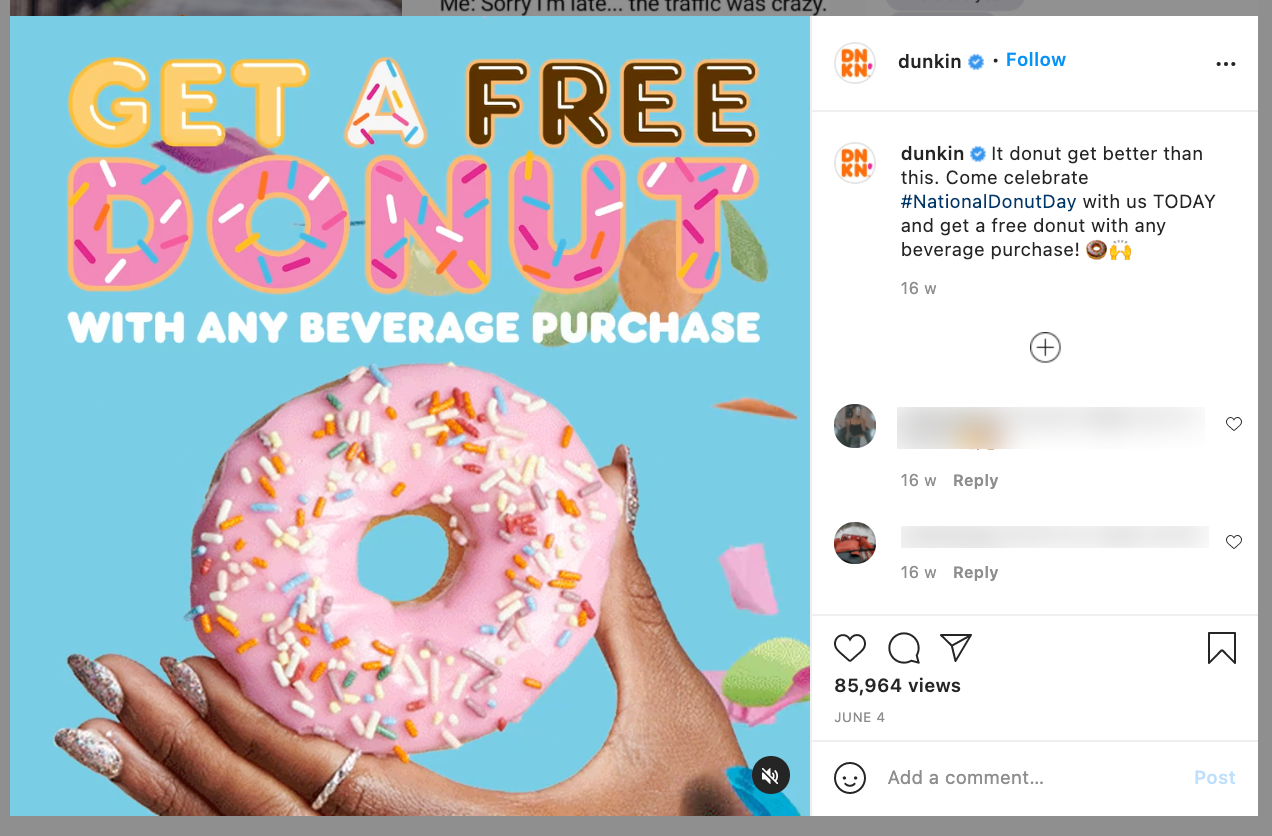1272x836 pixels.
Task: Click the Add a comment field
Action: coord(1030,778)
